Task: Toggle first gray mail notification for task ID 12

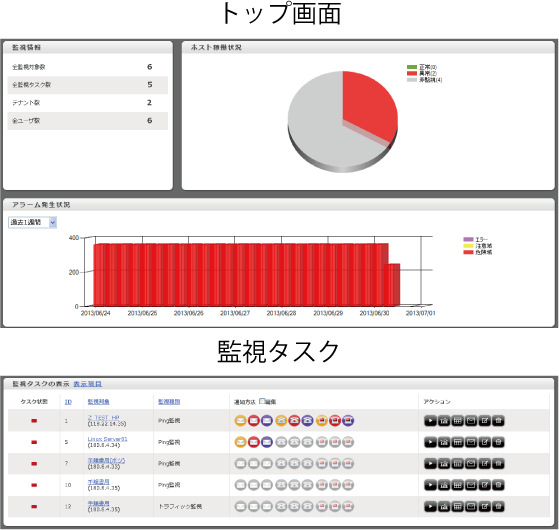Action: 241,506
